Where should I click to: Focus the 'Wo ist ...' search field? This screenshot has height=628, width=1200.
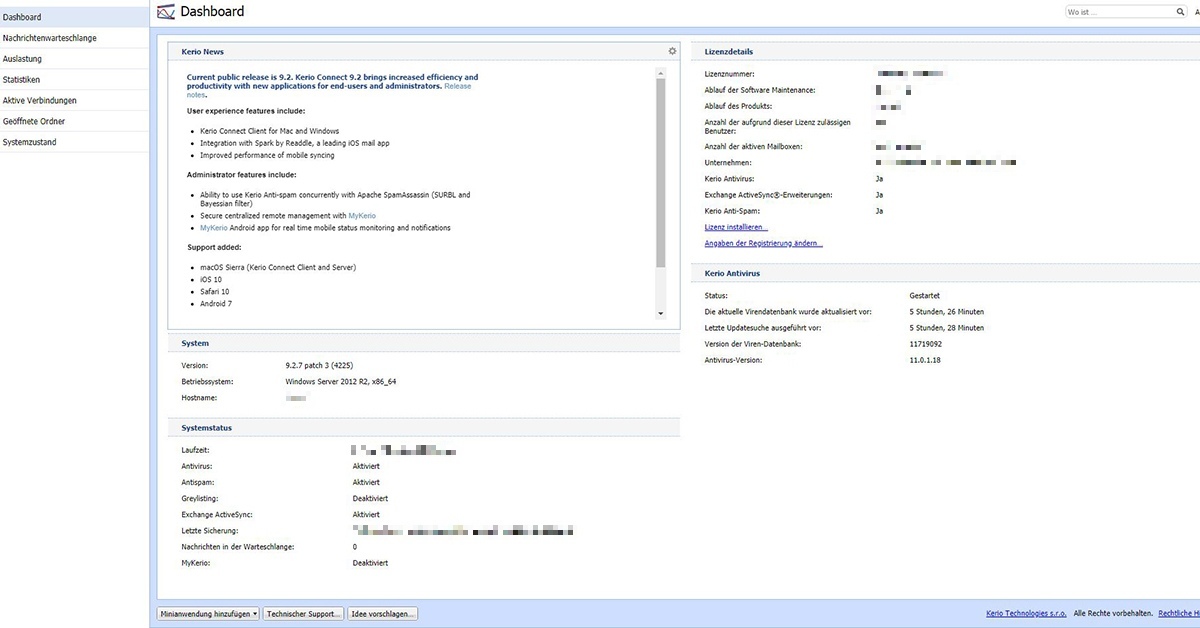(x=1120, y=12)
